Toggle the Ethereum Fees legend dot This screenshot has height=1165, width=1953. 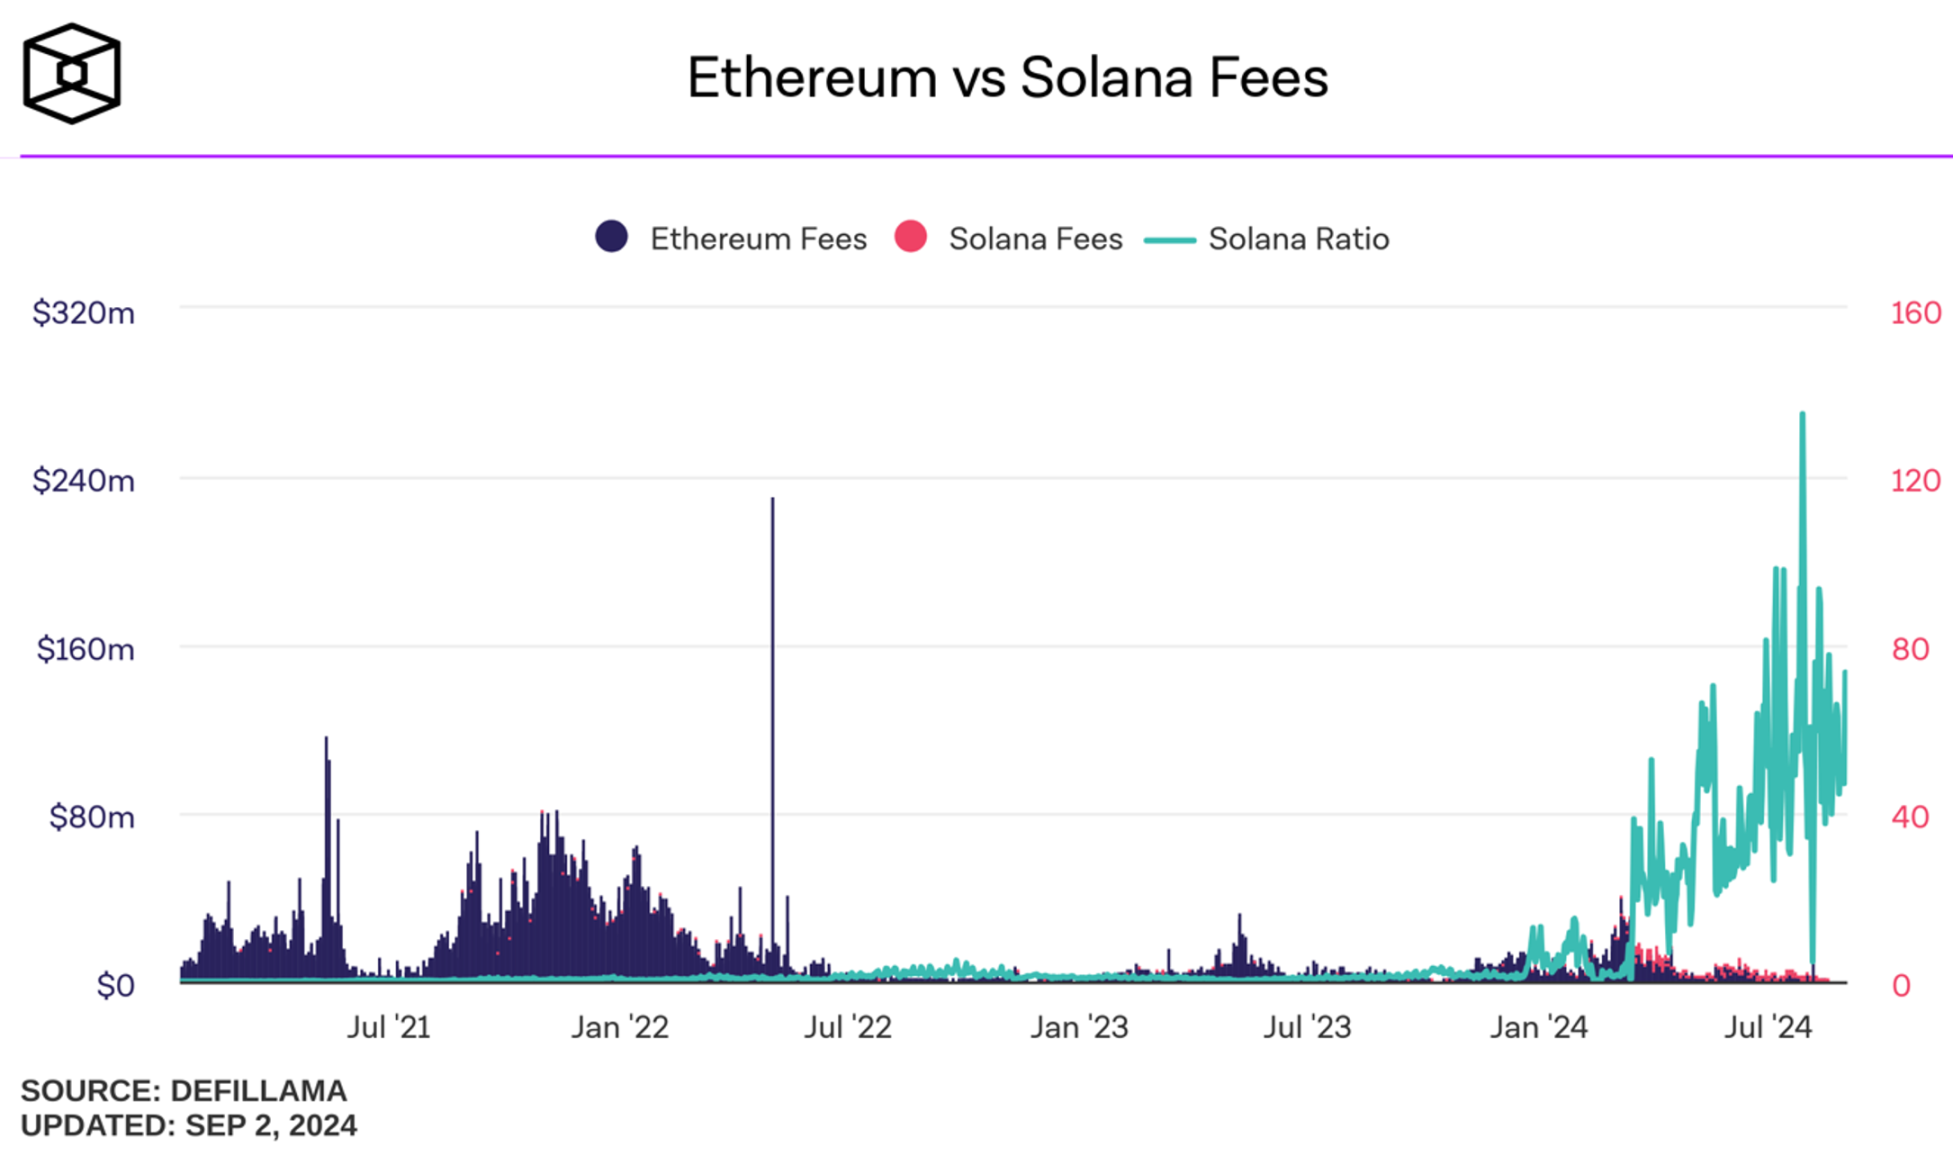click(611, 237)
